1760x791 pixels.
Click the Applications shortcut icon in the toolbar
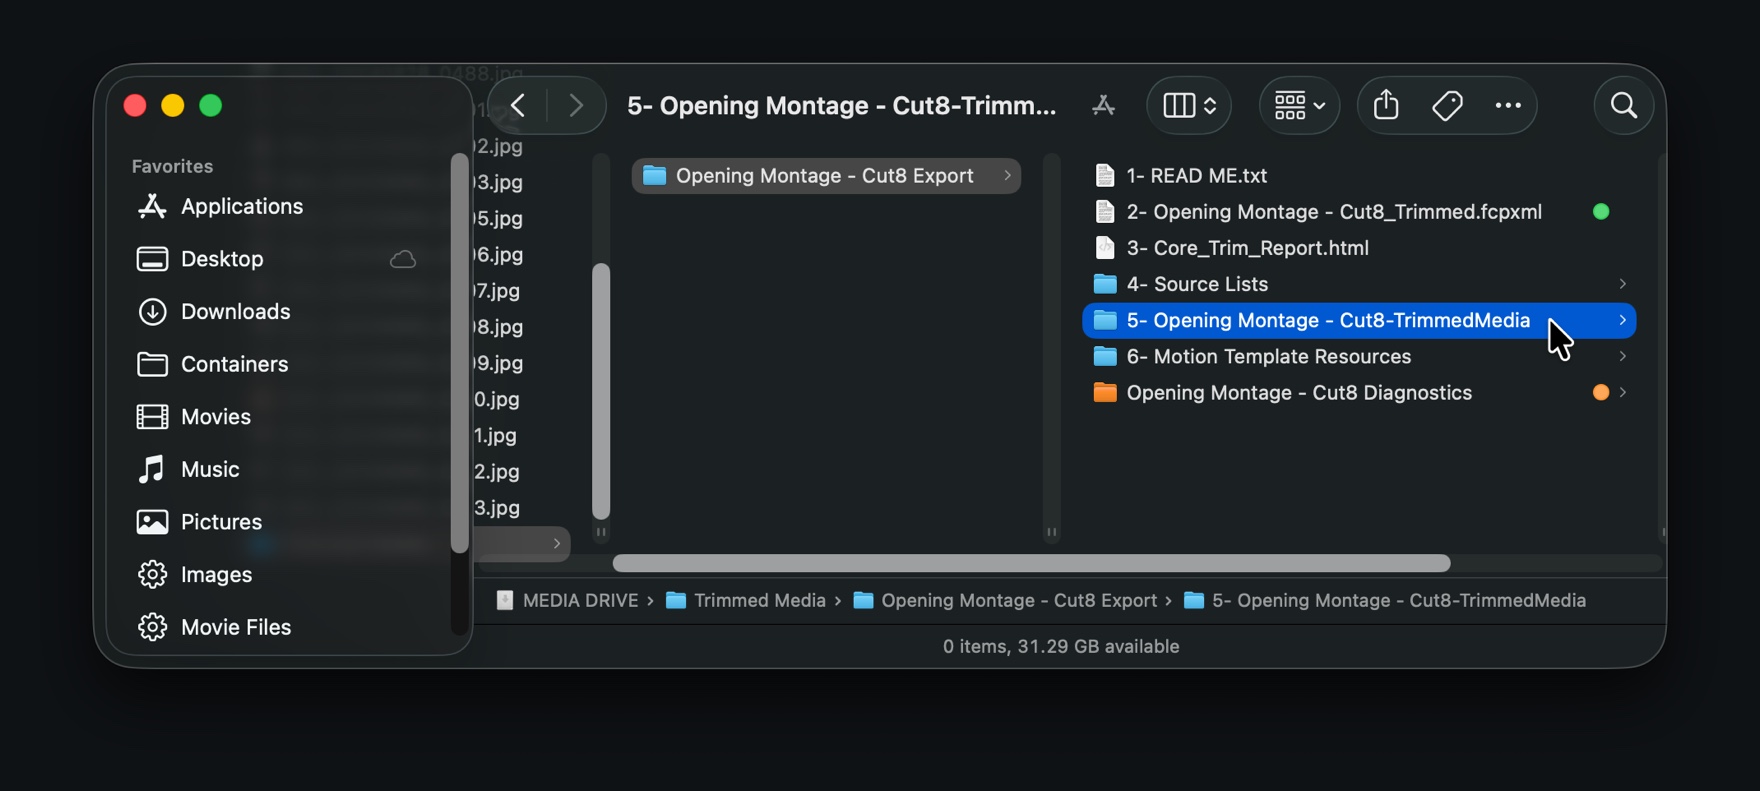(1104, 105)
